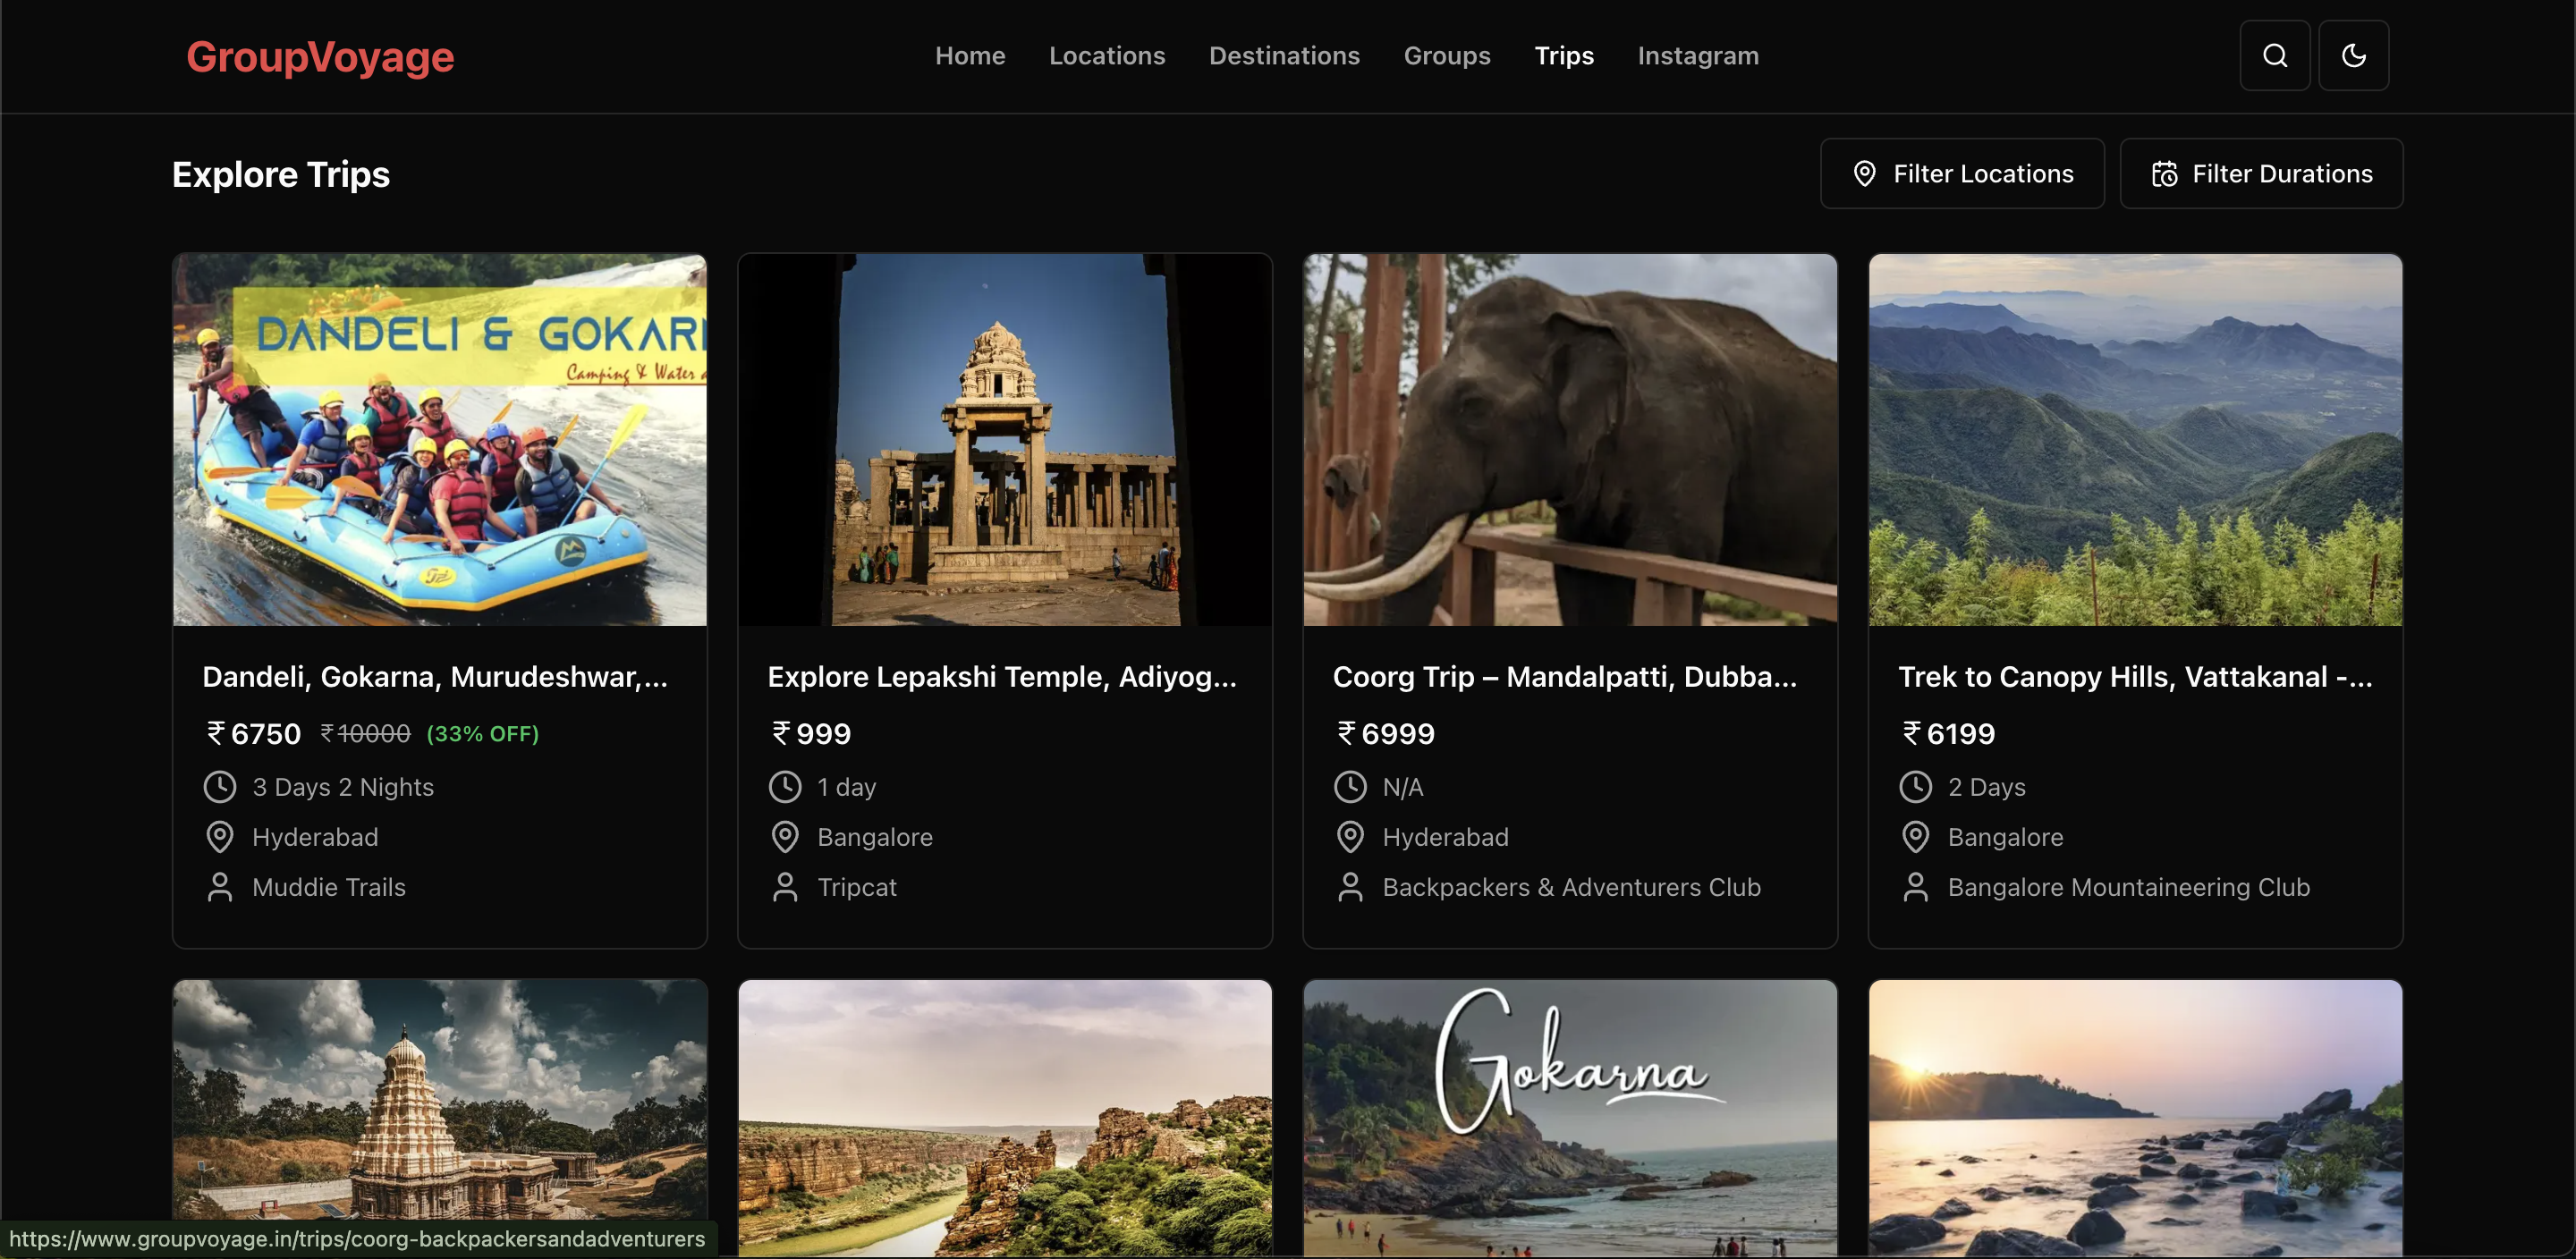Click the GroupVoyage logo

pos(320,57)
